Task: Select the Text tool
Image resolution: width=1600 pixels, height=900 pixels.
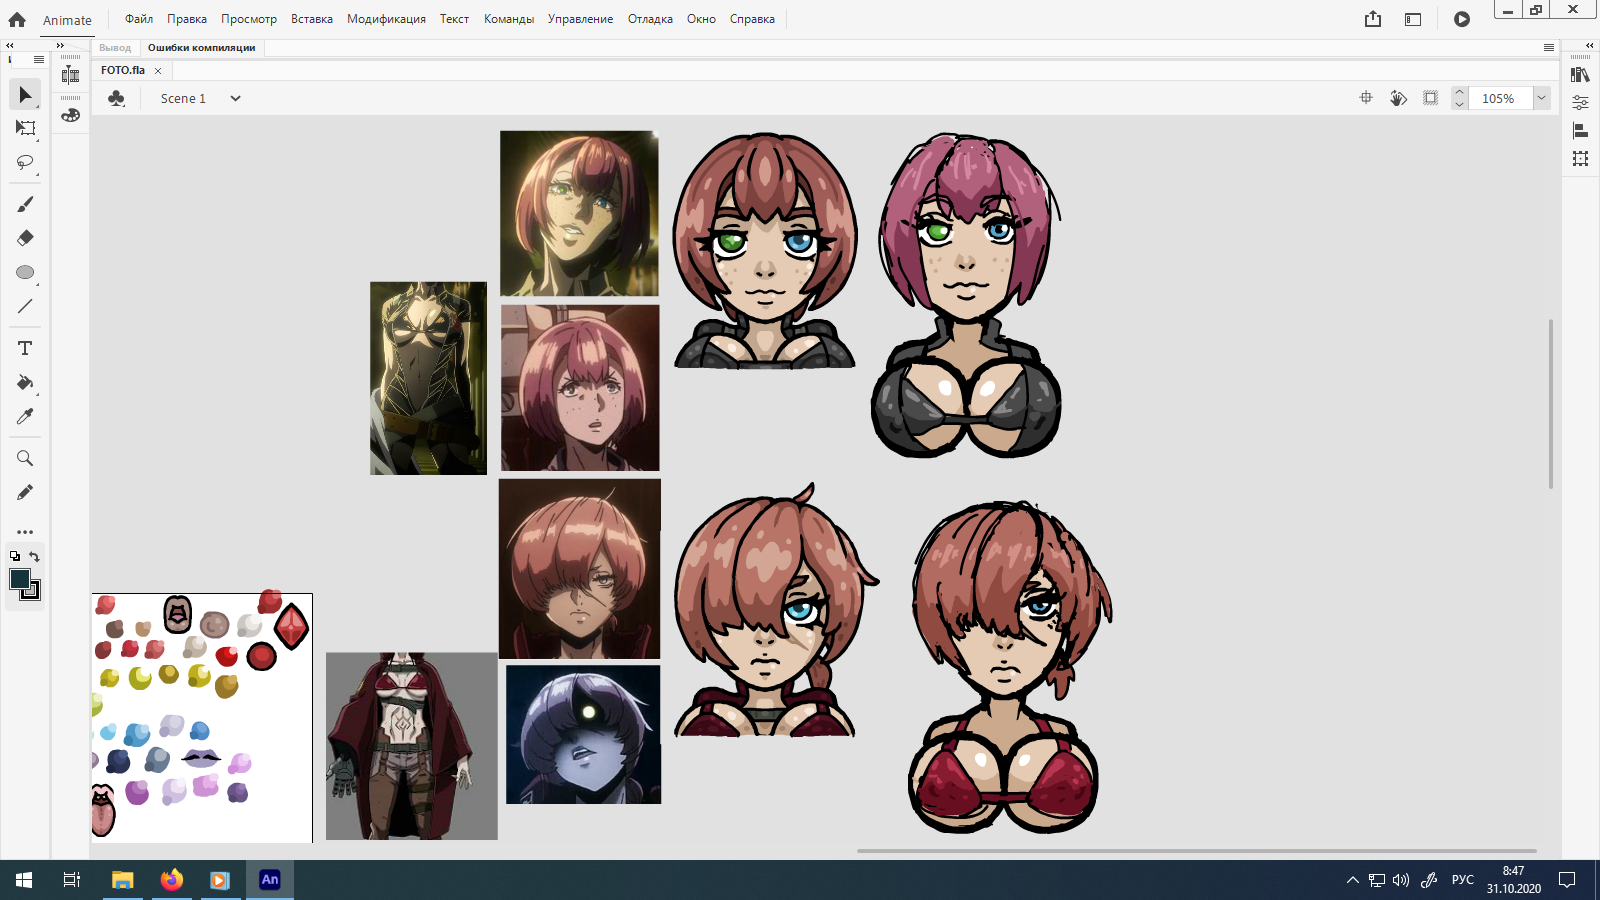Action: point(25,348)
